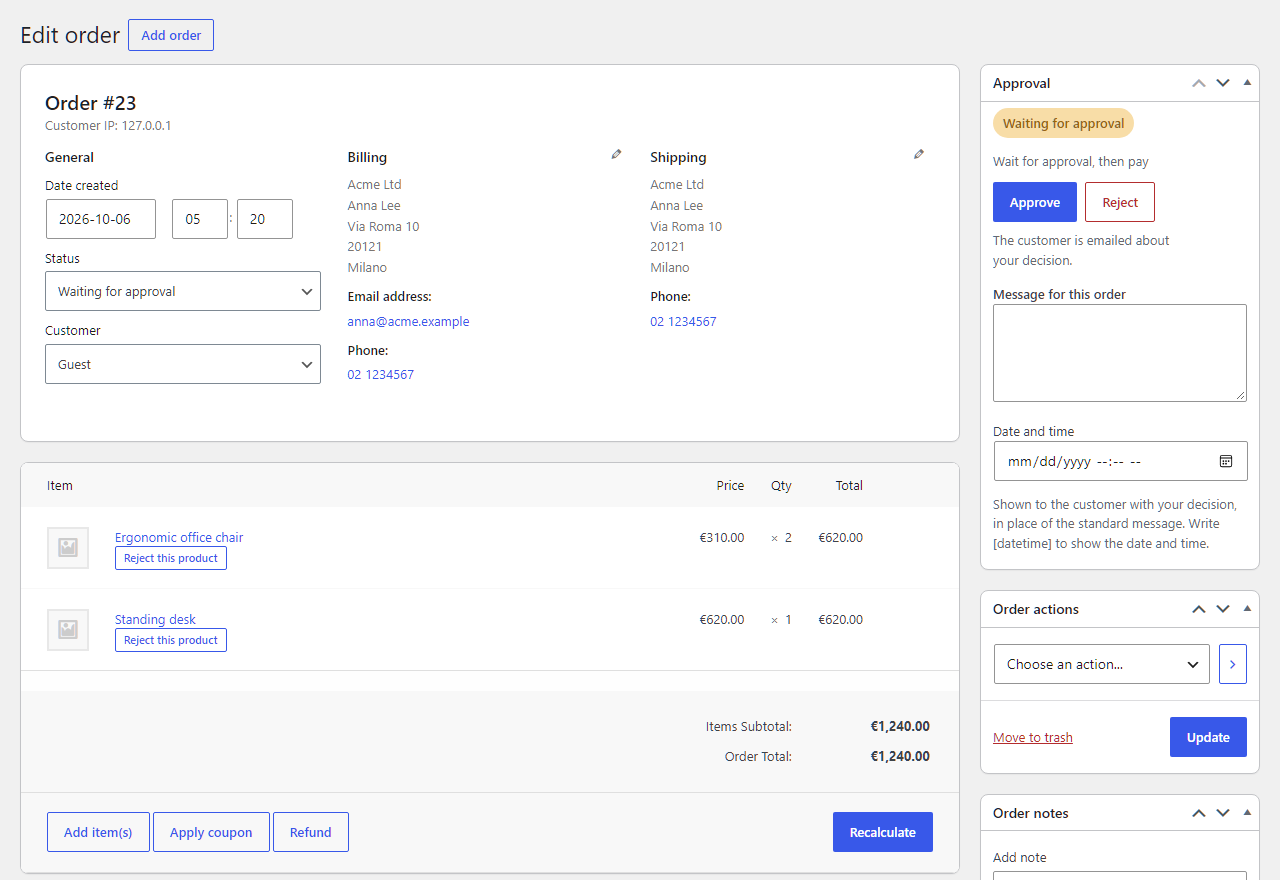1280x880 pixels.
Task: Click the shipping phone number link
Action: coord(683,322)
